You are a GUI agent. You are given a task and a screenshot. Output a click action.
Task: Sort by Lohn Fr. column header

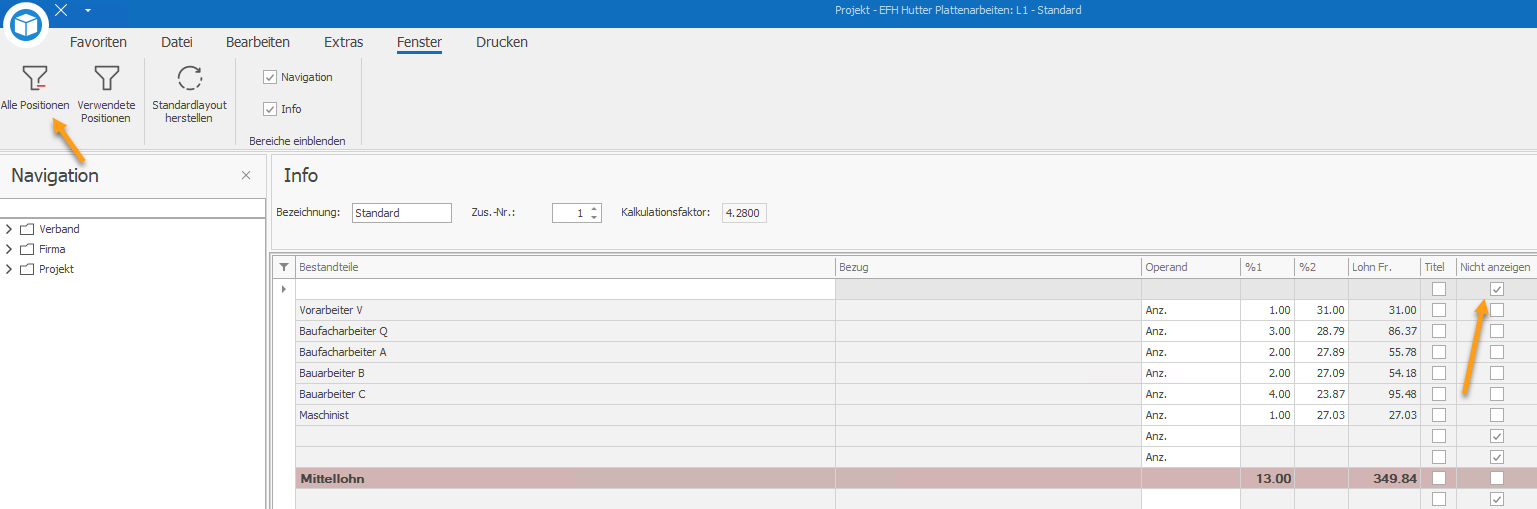(x=1385, y=267)
